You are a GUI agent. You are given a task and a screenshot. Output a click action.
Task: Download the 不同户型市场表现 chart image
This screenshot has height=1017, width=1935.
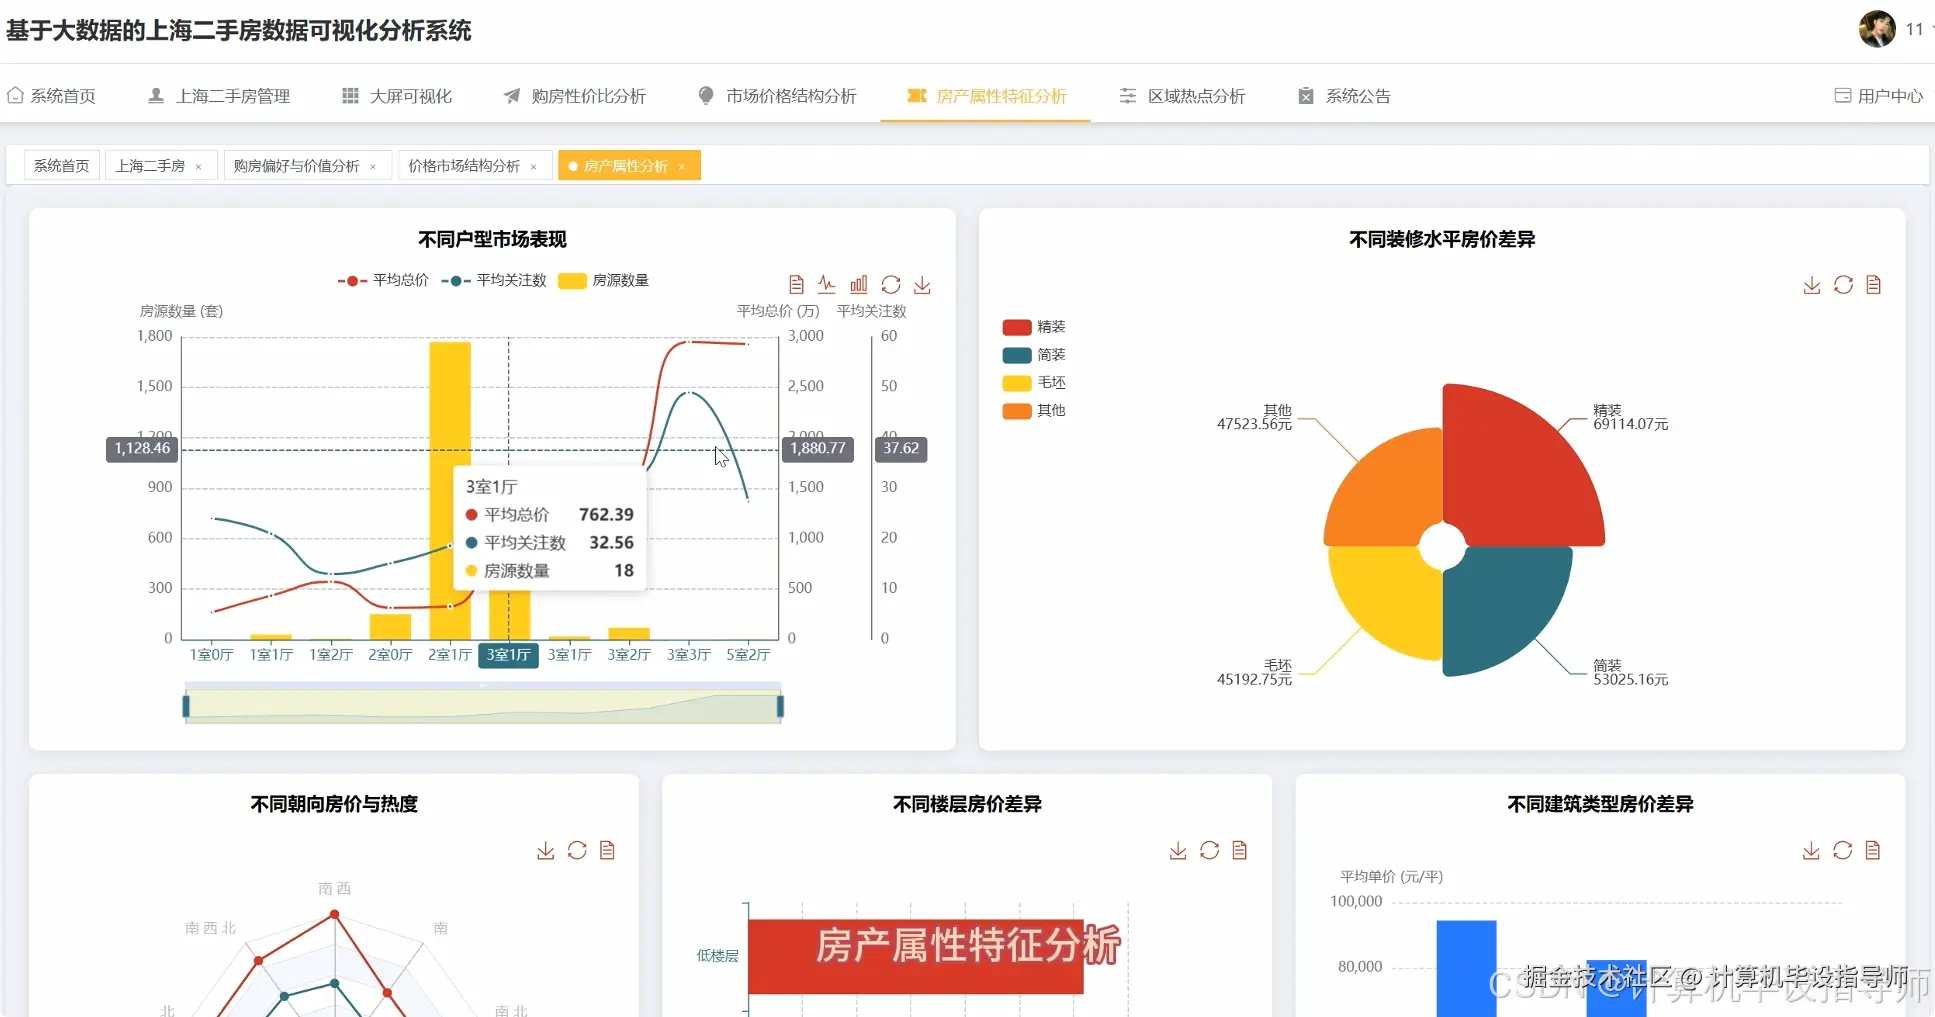(923, 284)
